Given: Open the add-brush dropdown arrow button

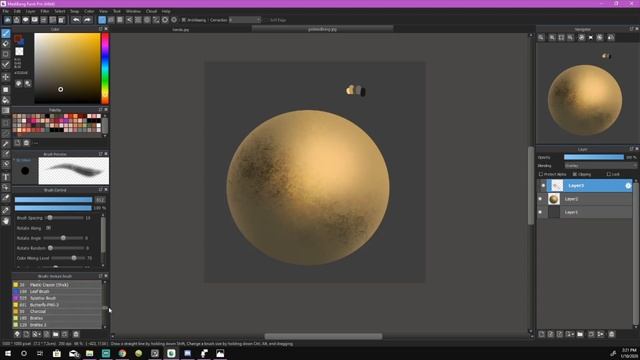Looking at the screenshot, I should (36, 334).
